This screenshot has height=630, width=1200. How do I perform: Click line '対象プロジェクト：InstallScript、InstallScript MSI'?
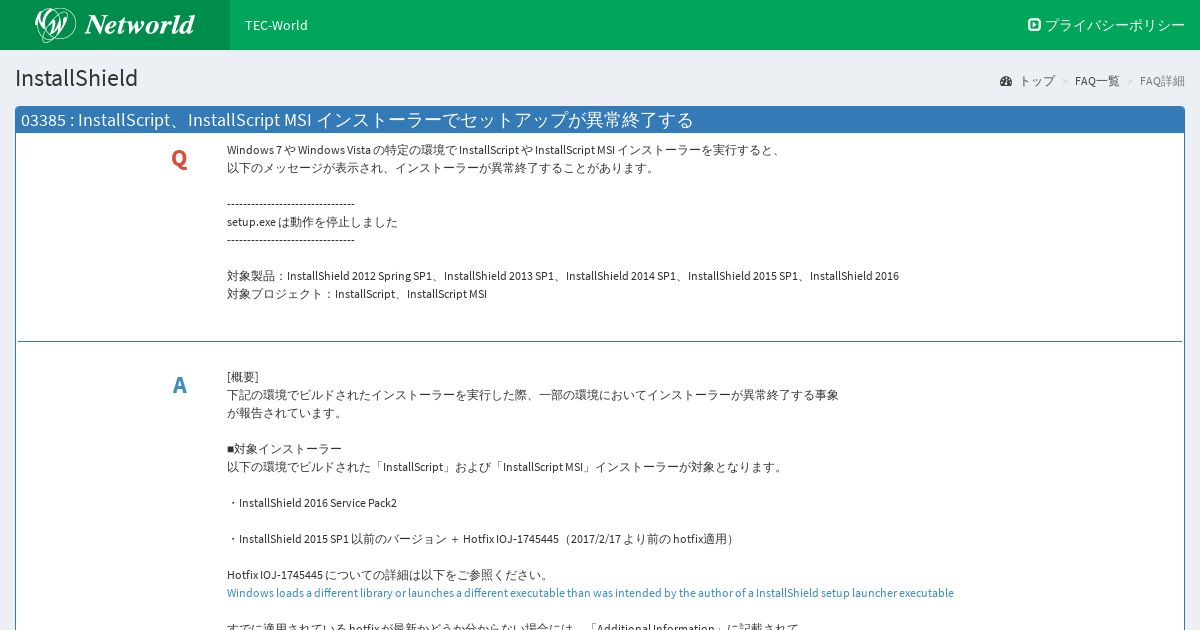(x=357, y=294)
